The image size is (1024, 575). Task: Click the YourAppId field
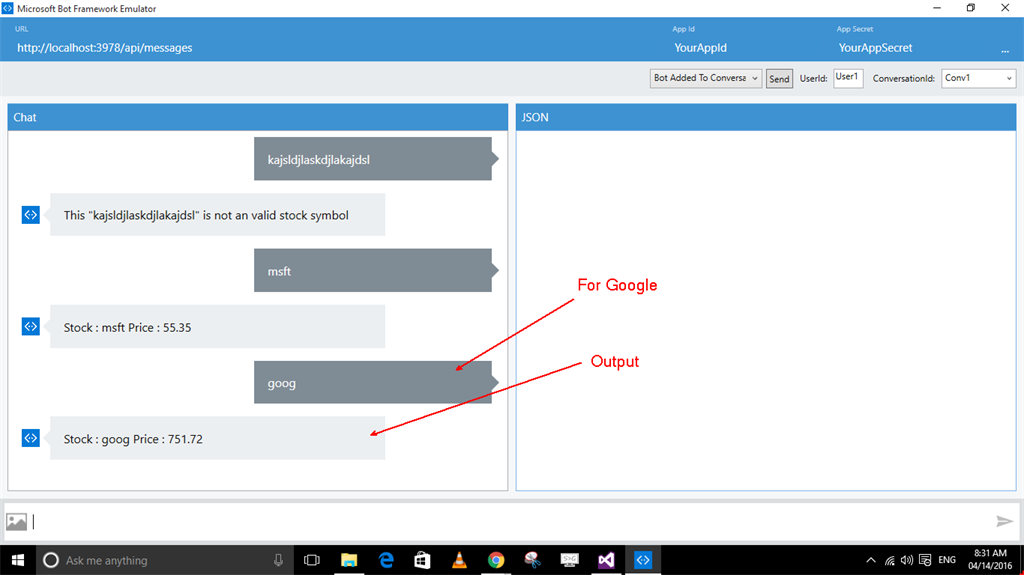(700, 48)
